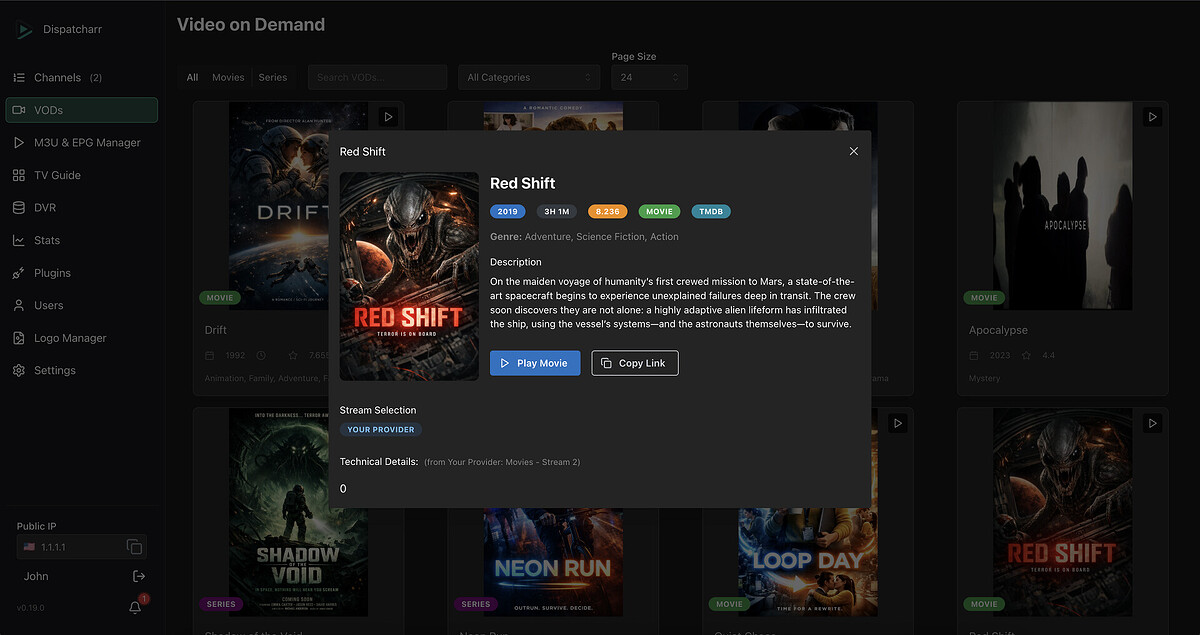
Task: Open the DVR section
Action: [x=82, y=207]
